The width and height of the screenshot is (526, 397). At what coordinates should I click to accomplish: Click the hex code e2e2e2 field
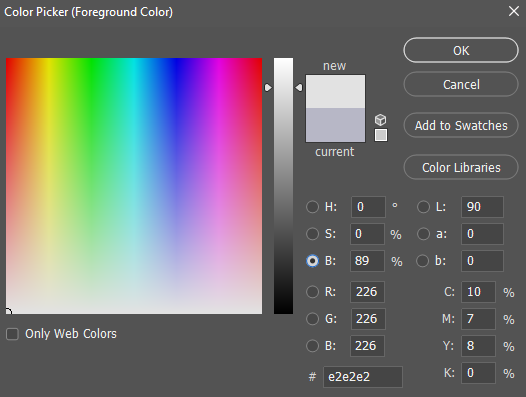pos(363,377)
